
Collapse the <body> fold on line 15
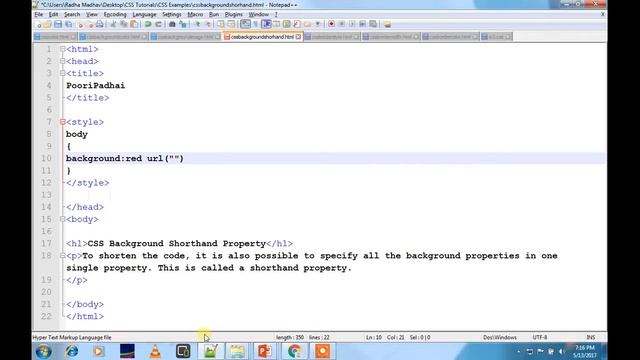pos(62,219)
